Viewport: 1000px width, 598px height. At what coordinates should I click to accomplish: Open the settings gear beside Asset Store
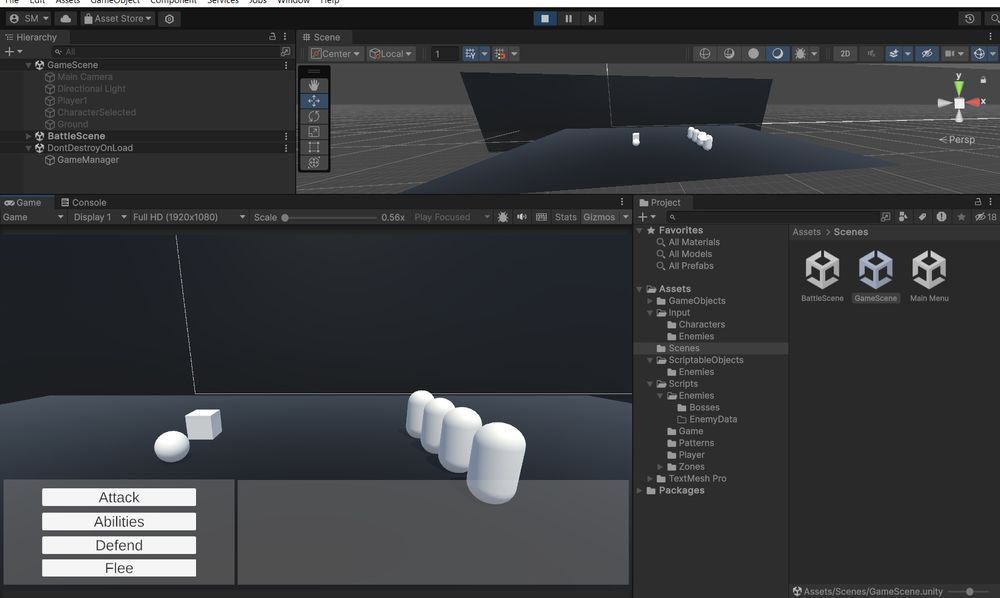(x=169, y=18)
